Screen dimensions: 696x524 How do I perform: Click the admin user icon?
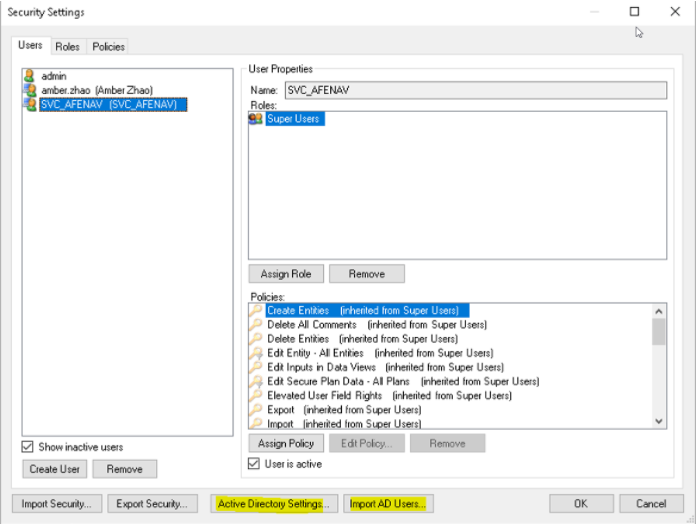point(30,76)
